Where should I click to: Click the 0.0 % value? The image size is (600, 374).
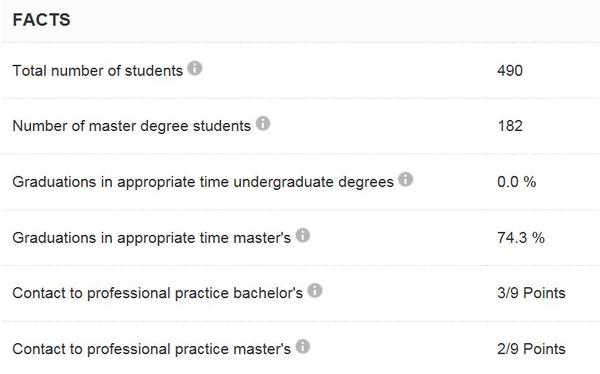(517, 182)
